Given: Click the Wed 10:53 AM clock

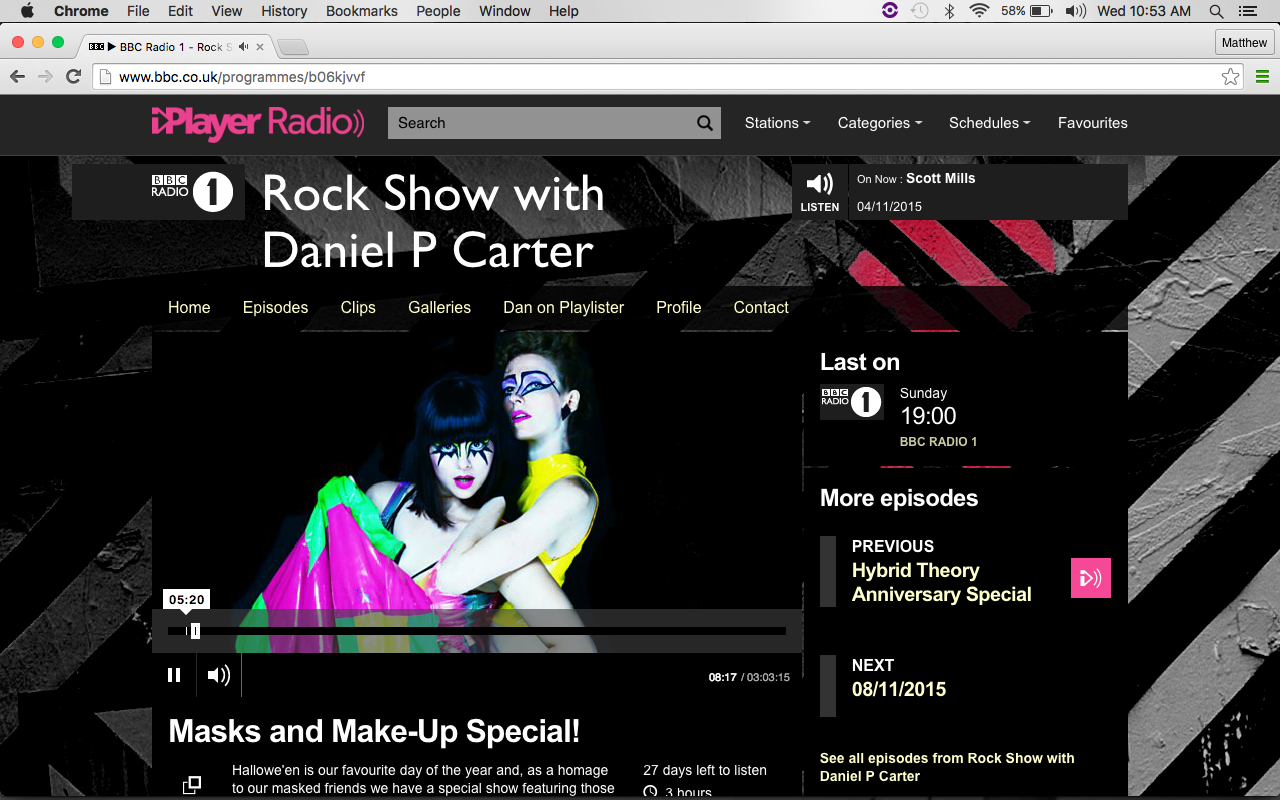Looking at the screenshot, I should pos(1144,11).
